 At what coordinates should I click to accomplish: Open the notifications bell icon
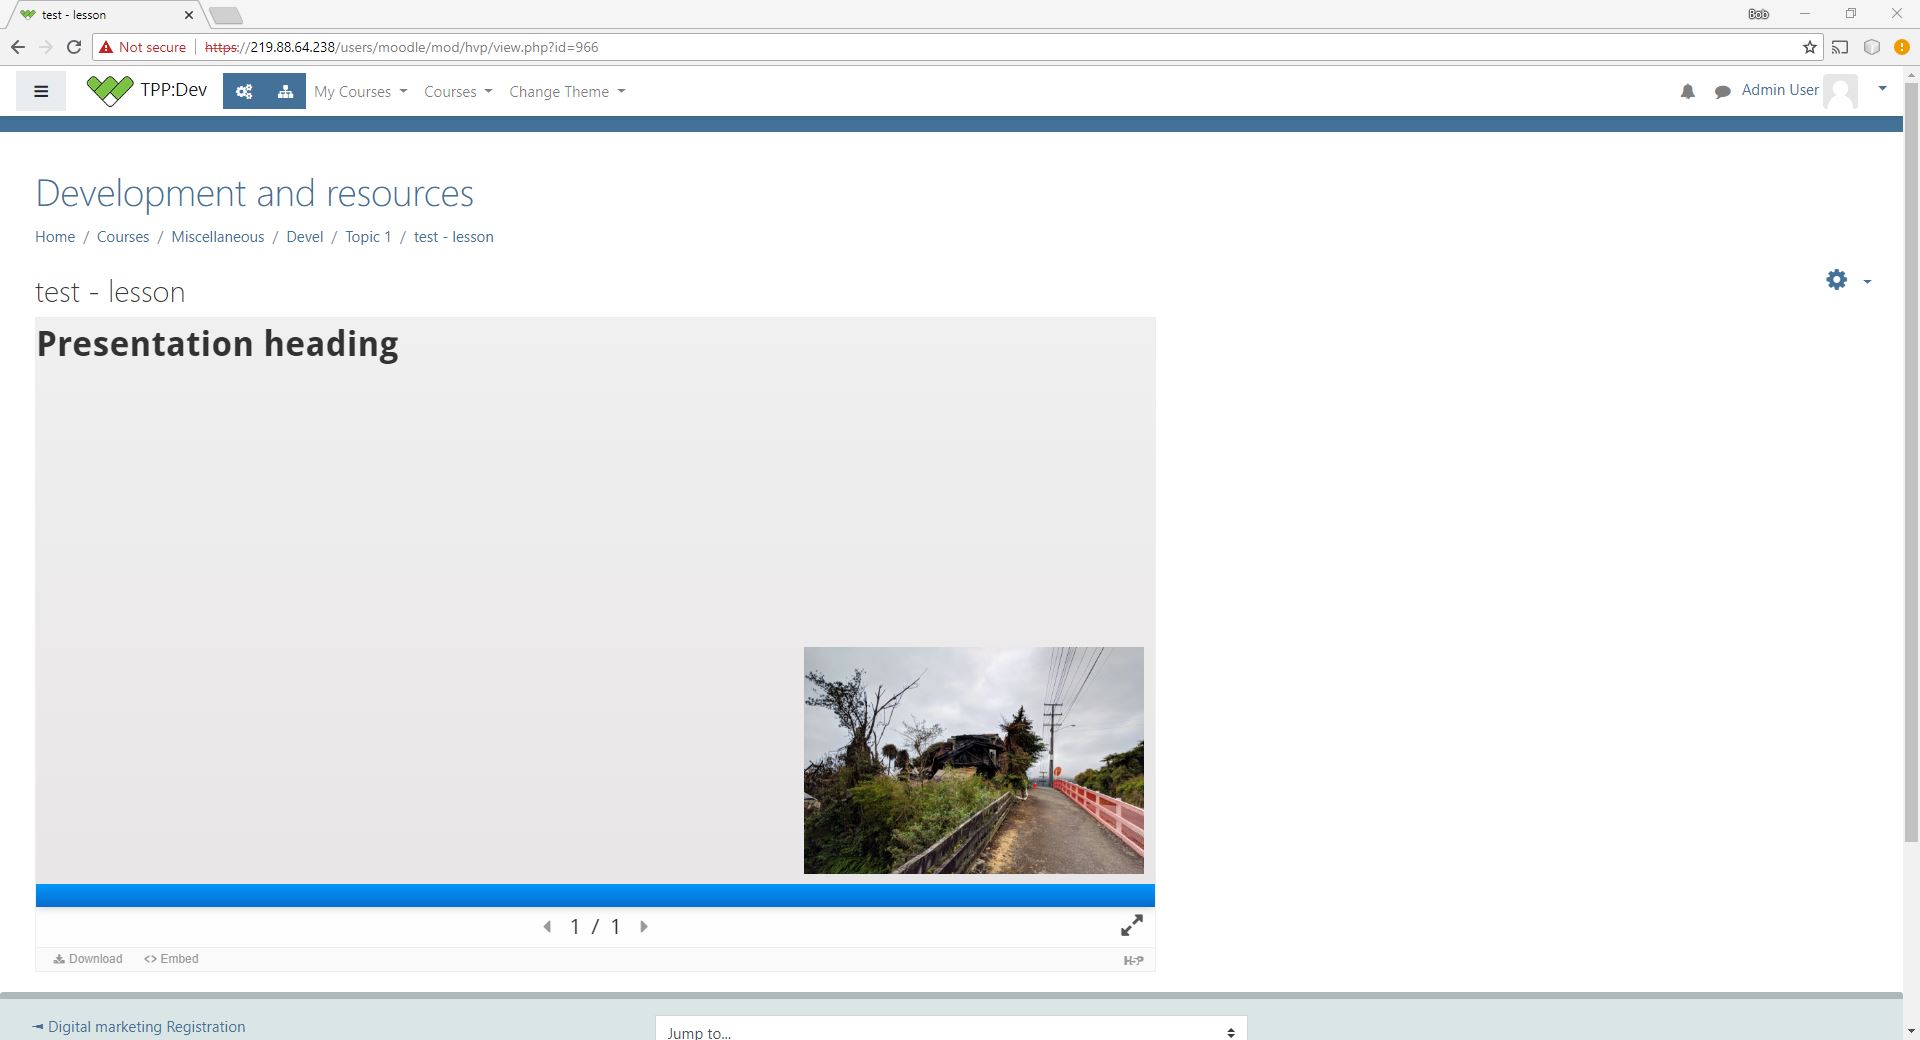coord(1688,92)
